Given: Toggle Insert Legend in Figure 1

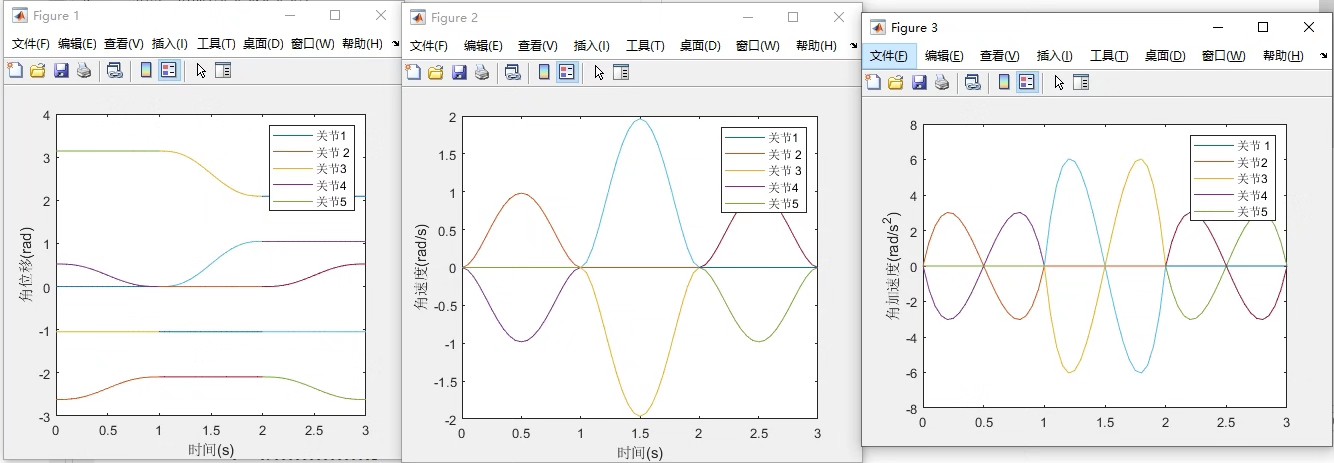Looking at the screenshot, I should pos(168,70).
